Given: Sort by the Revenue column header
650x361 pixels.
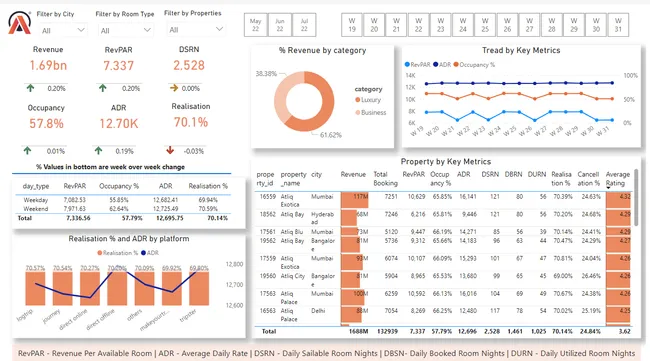Looking at the screenshot, I should click(353, 174).
